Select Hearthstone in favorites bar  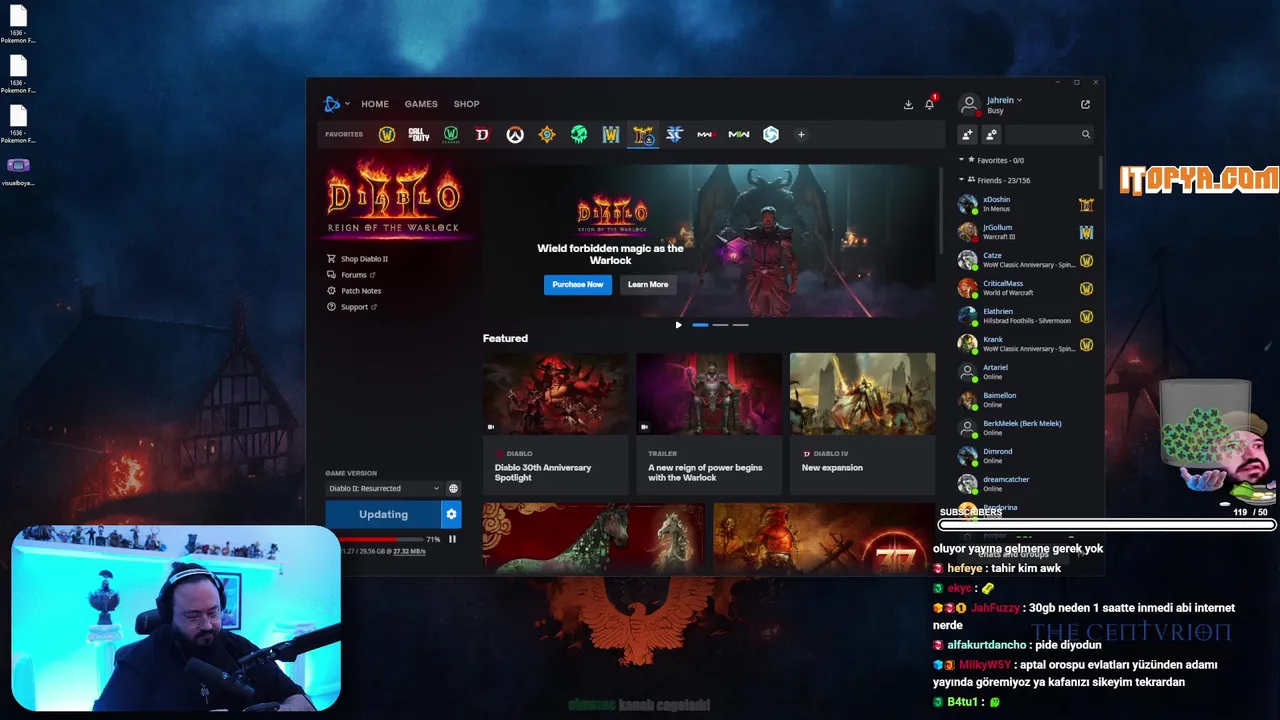[x=547, y=134]
